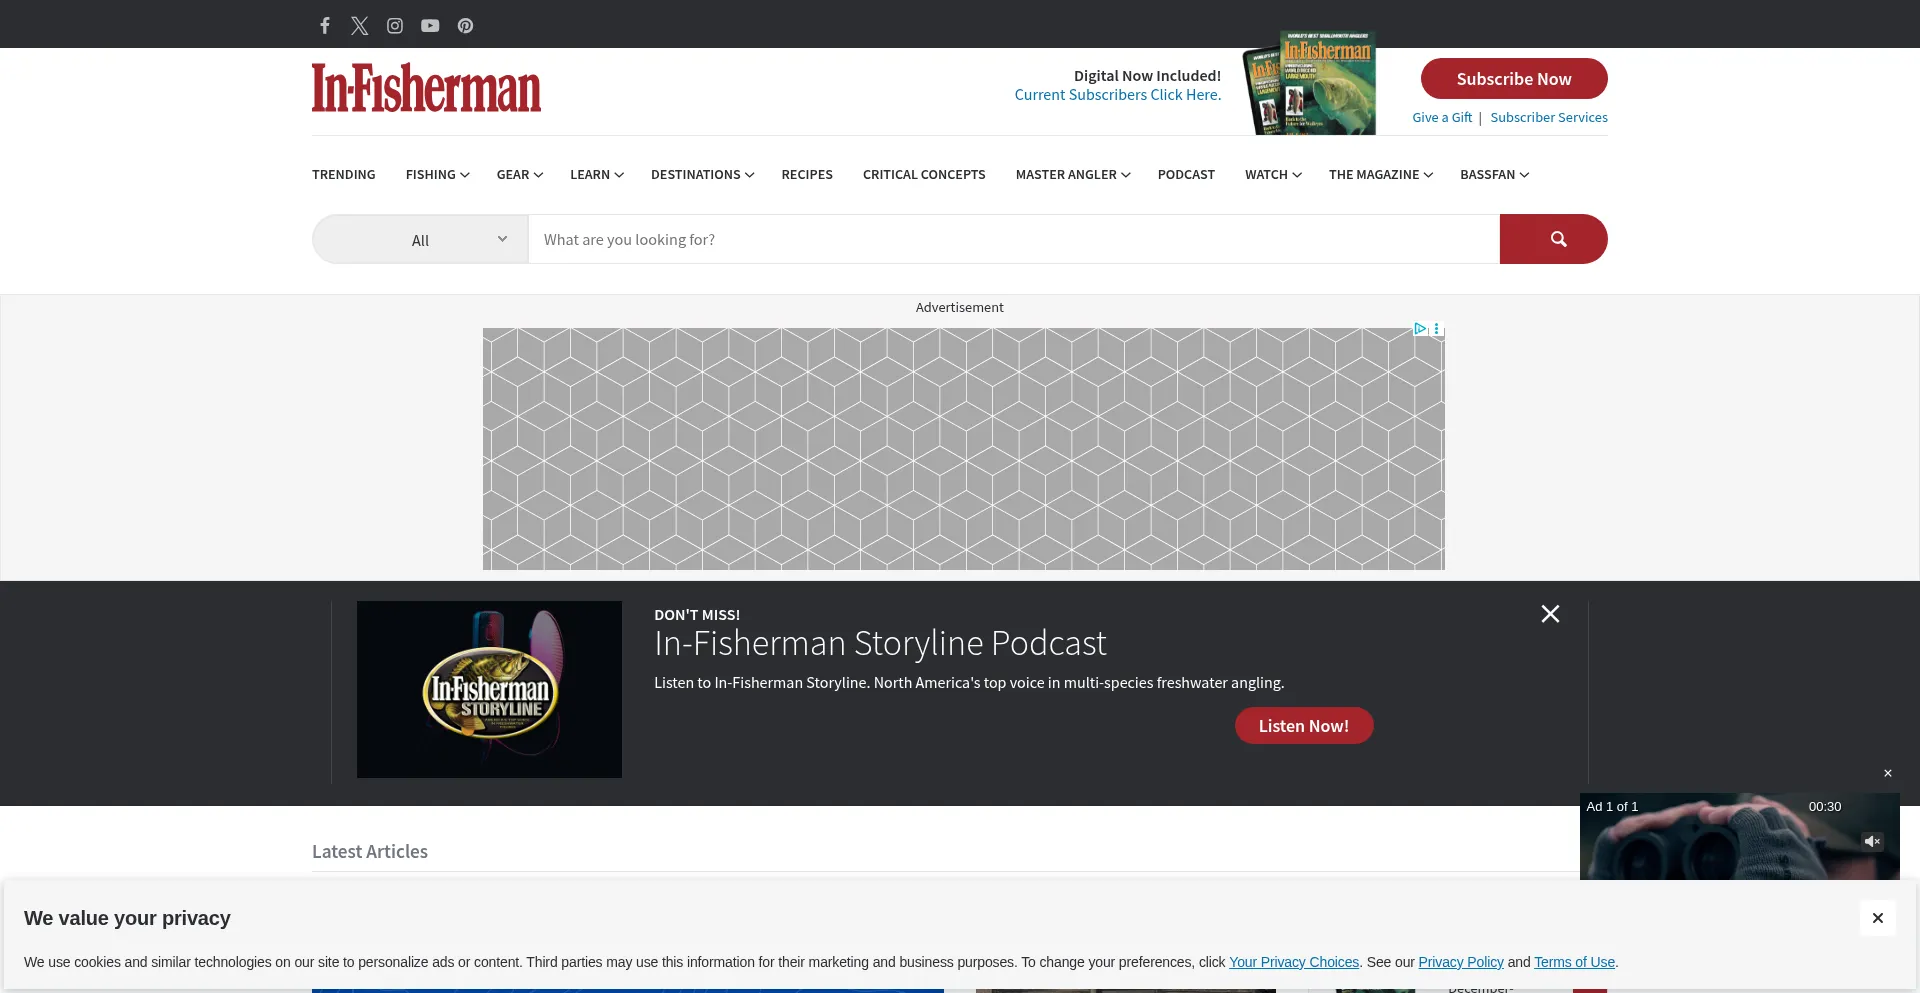Expand the FISHING navigation dropdown

437,174
